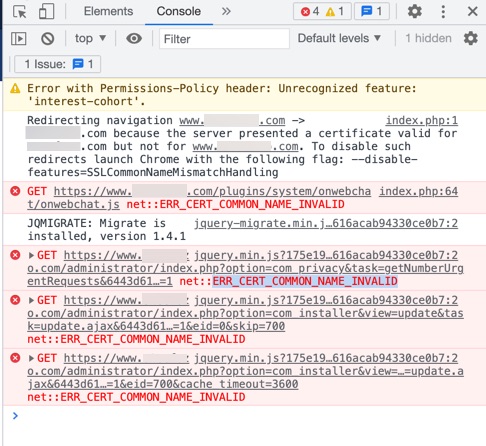The height and width of the screenshot is (446, 486).
Task: Open the eid=0&skip=700 request URL
Action: coord(245,313)
